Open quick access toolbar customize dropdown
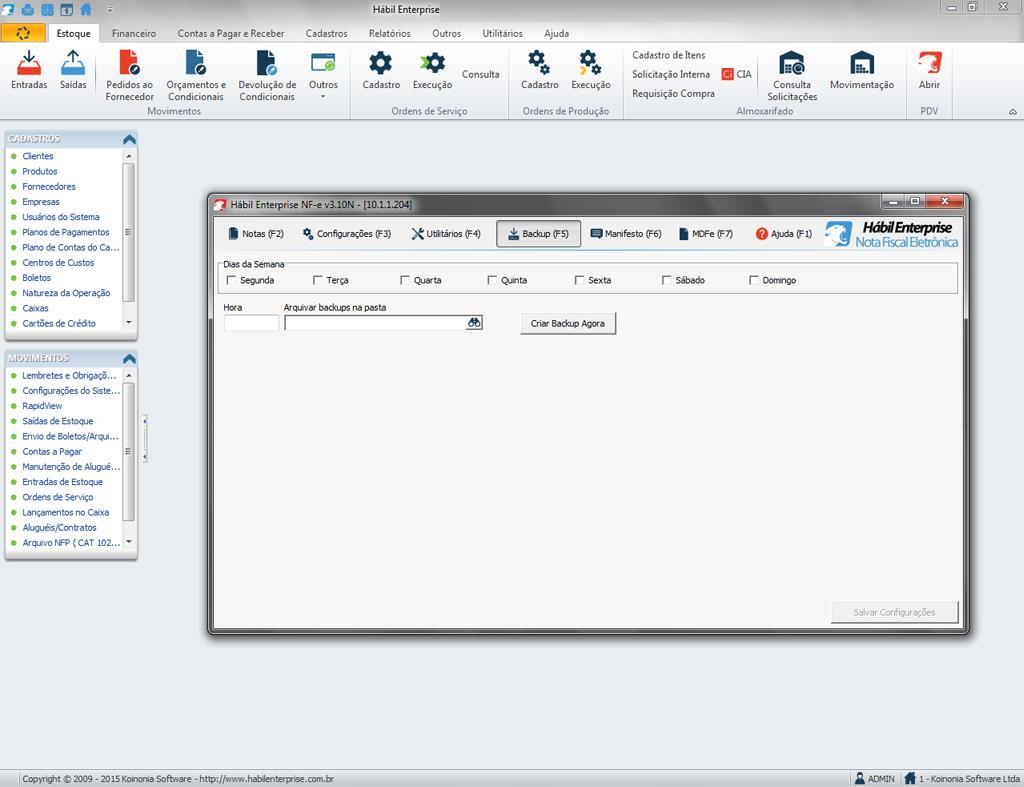Viewport: 1024px width, 787px height. pos(110,10)
